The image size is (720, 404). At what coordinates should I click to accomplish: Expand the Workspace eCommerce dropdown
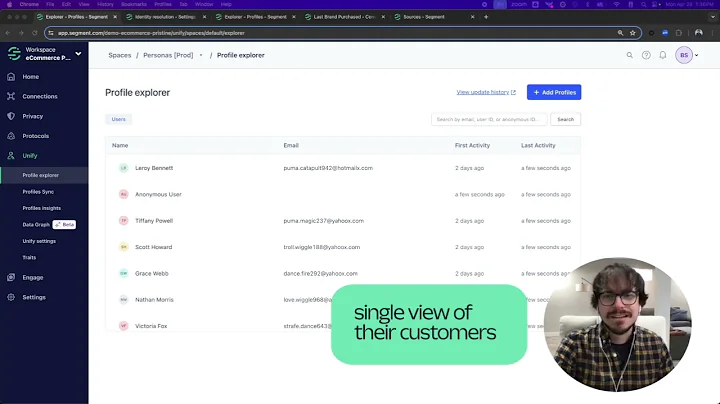coord(79,54)
